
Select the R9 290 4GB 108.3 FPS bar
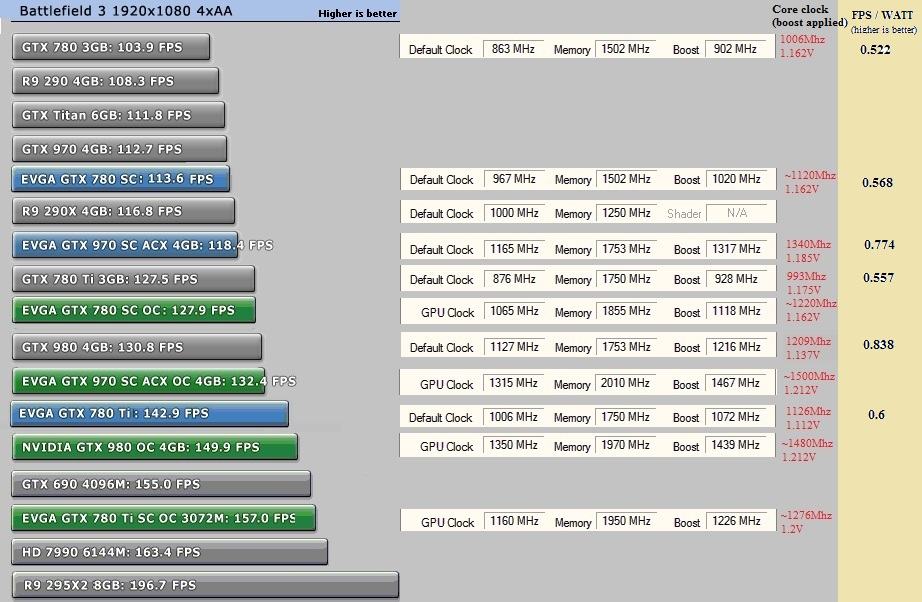click(x=115, y=81)
